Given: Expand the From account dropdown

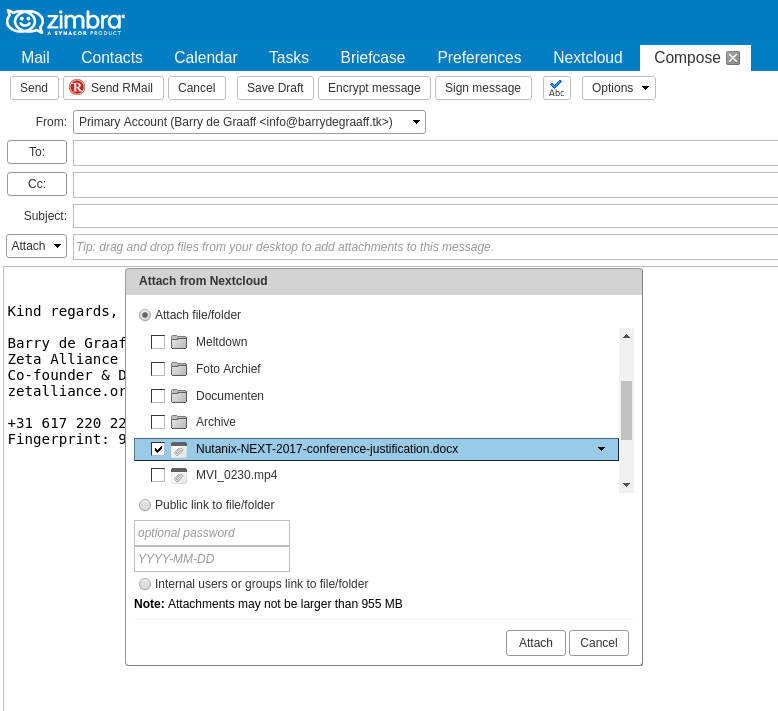Looking at the screenshot, I should (416, 122).
